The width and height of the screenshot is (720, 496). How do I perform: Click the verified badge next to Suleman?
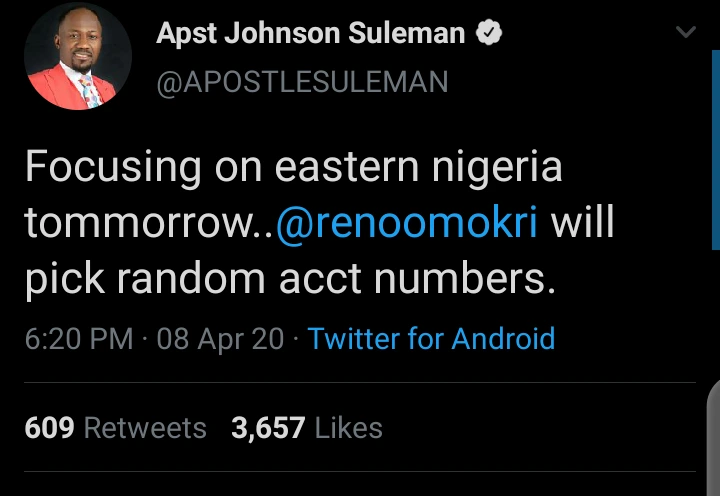[487, 34]
